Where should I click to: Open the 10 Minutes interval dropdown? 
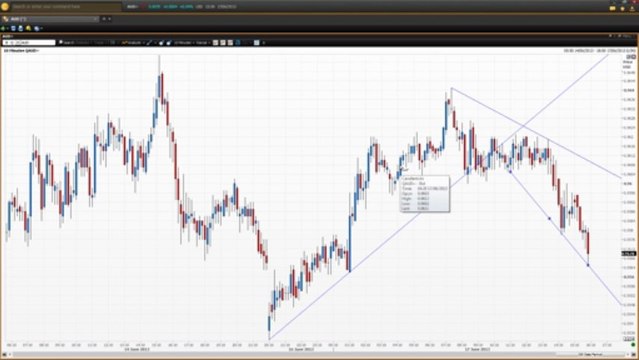point(184,42)
